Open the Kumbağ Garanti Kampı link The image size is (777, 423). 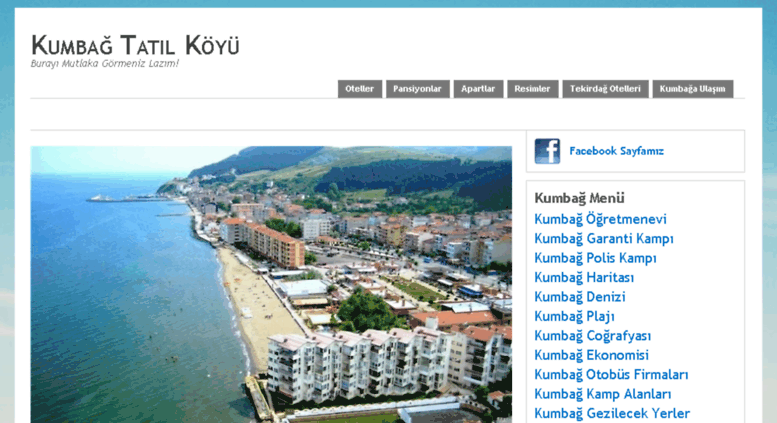point(604,239)
